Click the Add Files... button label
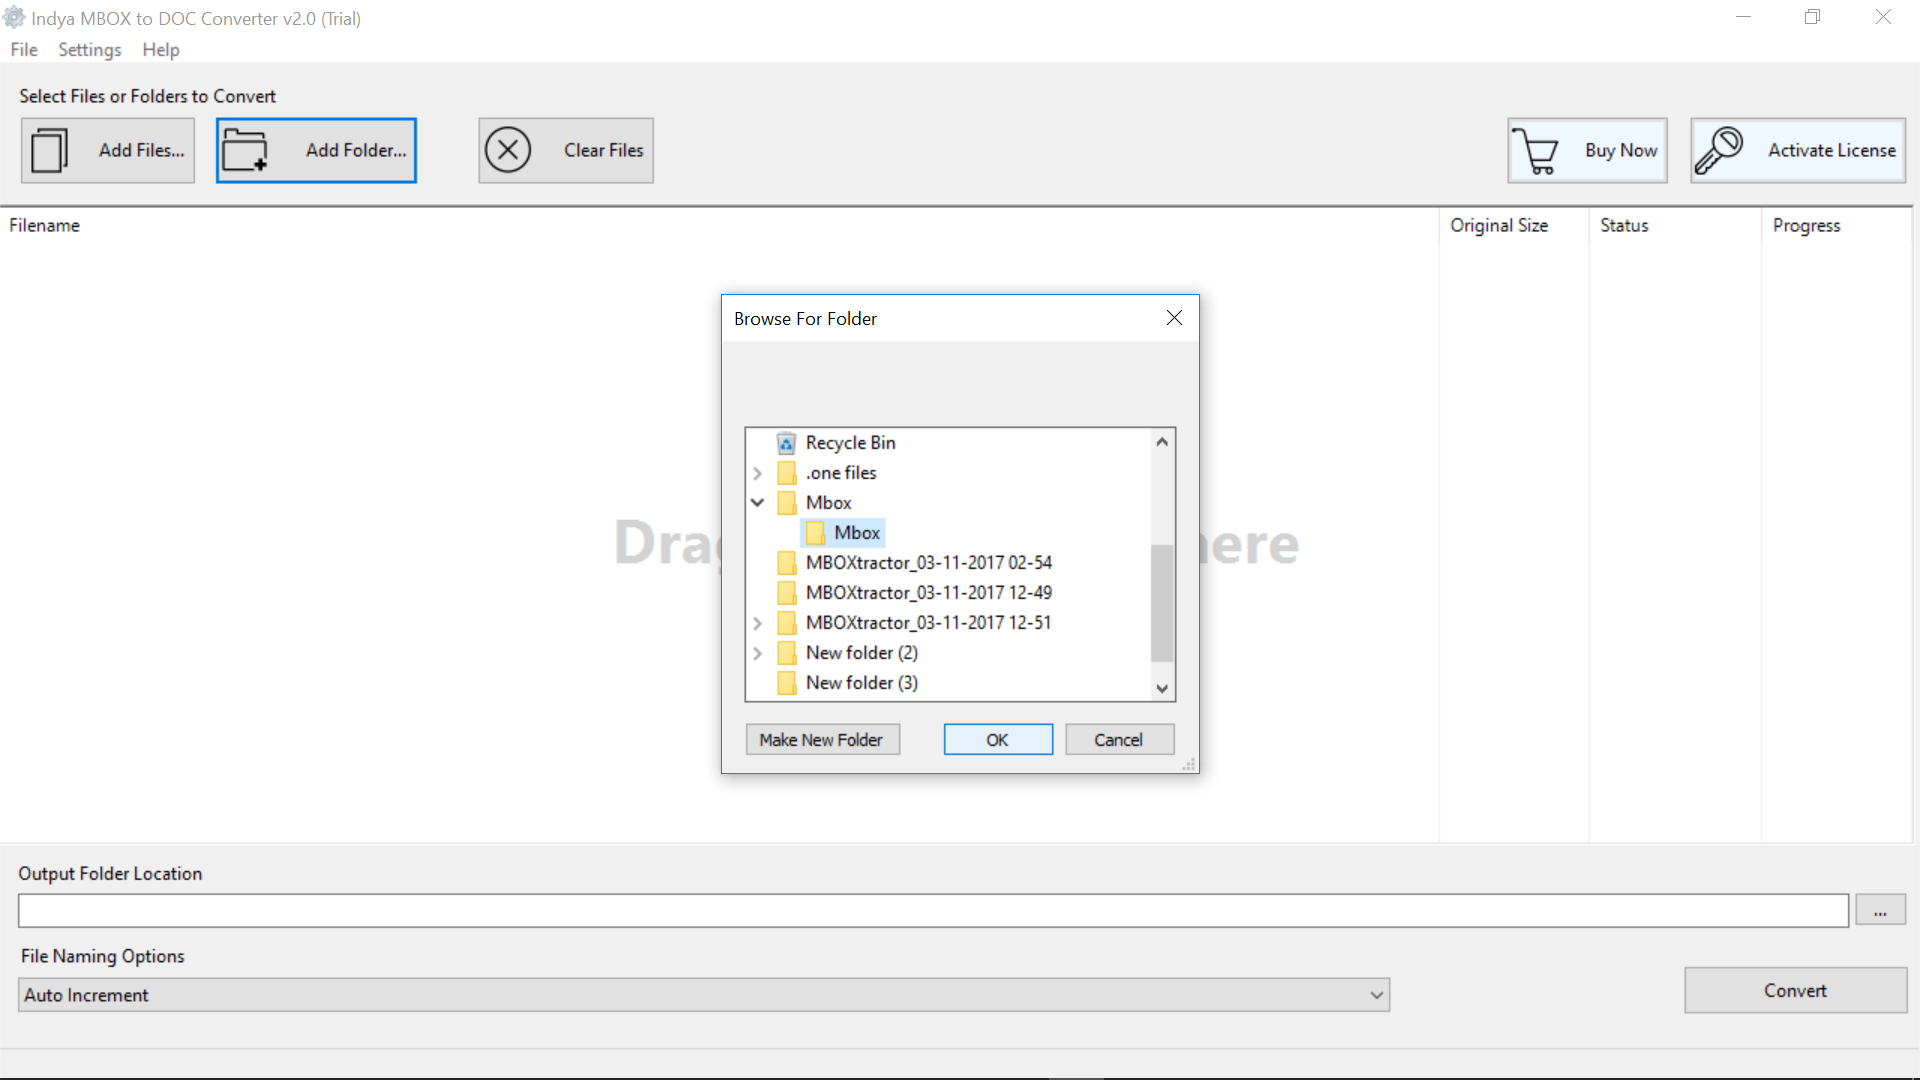Image resolution: width=1920 pixels, height=1080 pixels. [x=142, y=150]
